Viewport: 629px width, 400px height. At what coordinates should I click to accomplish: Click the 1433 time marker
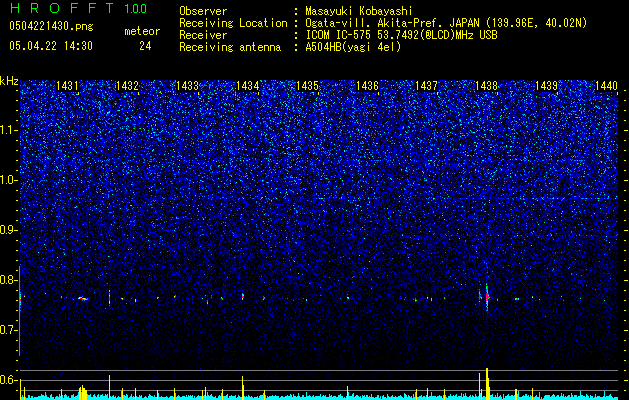[x=187, y=86]
